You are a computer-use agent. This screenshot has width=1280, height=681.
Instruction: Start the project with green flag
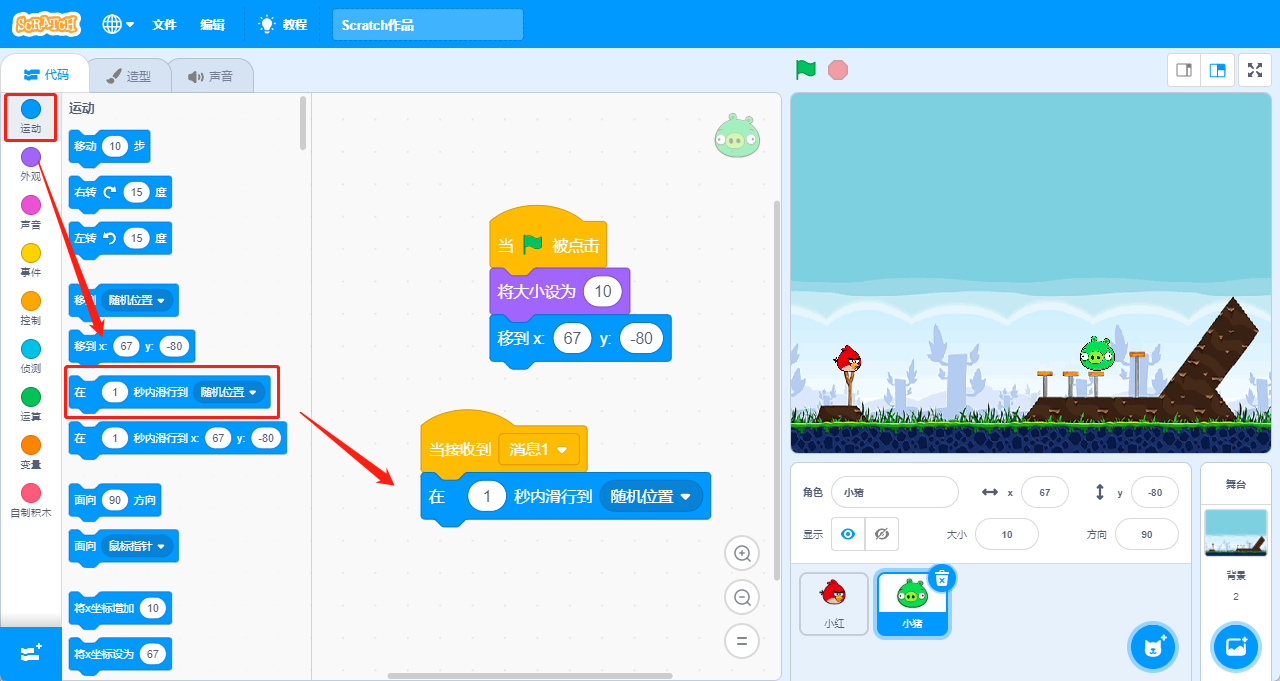(x=806, y=70)
